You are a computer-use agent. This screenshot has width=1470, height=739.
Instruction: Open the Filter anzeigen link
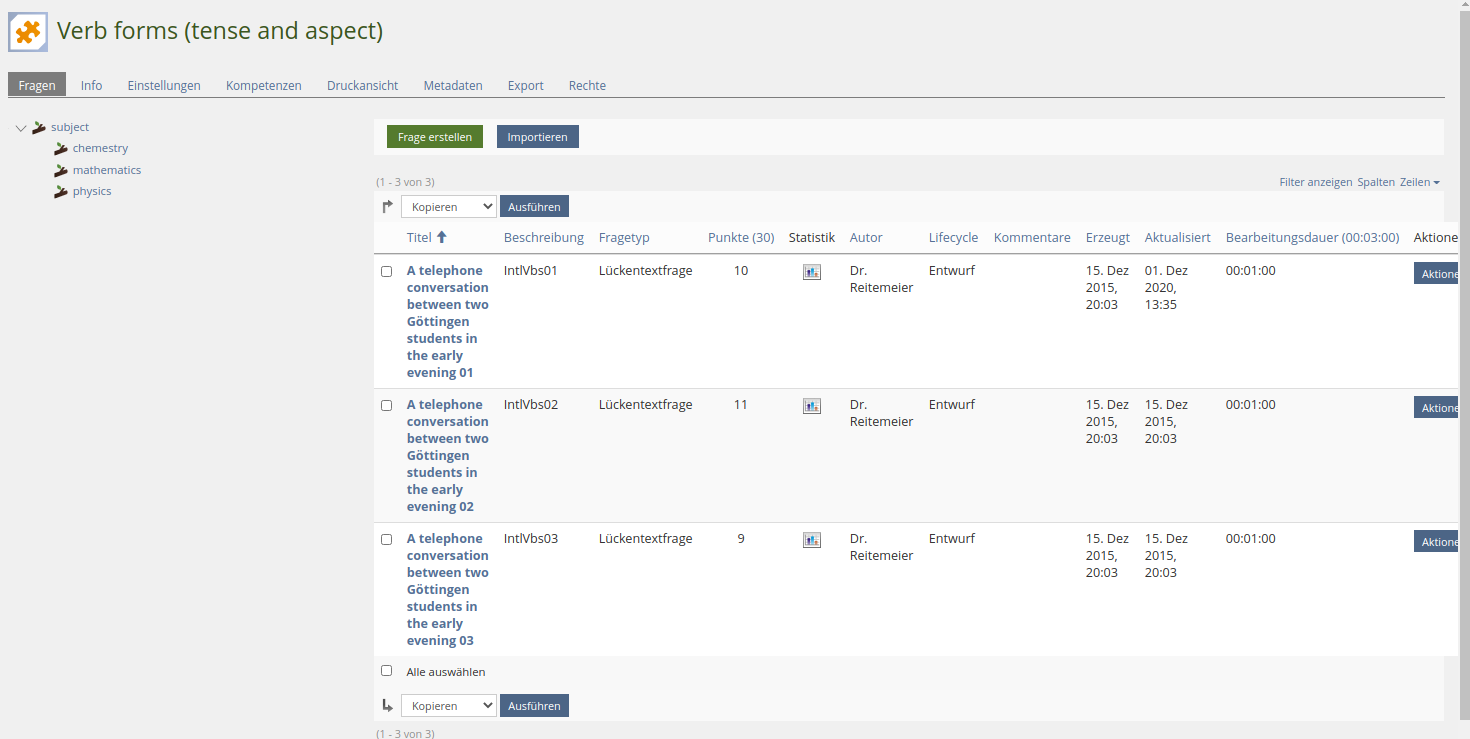[x=1315, y=183]
